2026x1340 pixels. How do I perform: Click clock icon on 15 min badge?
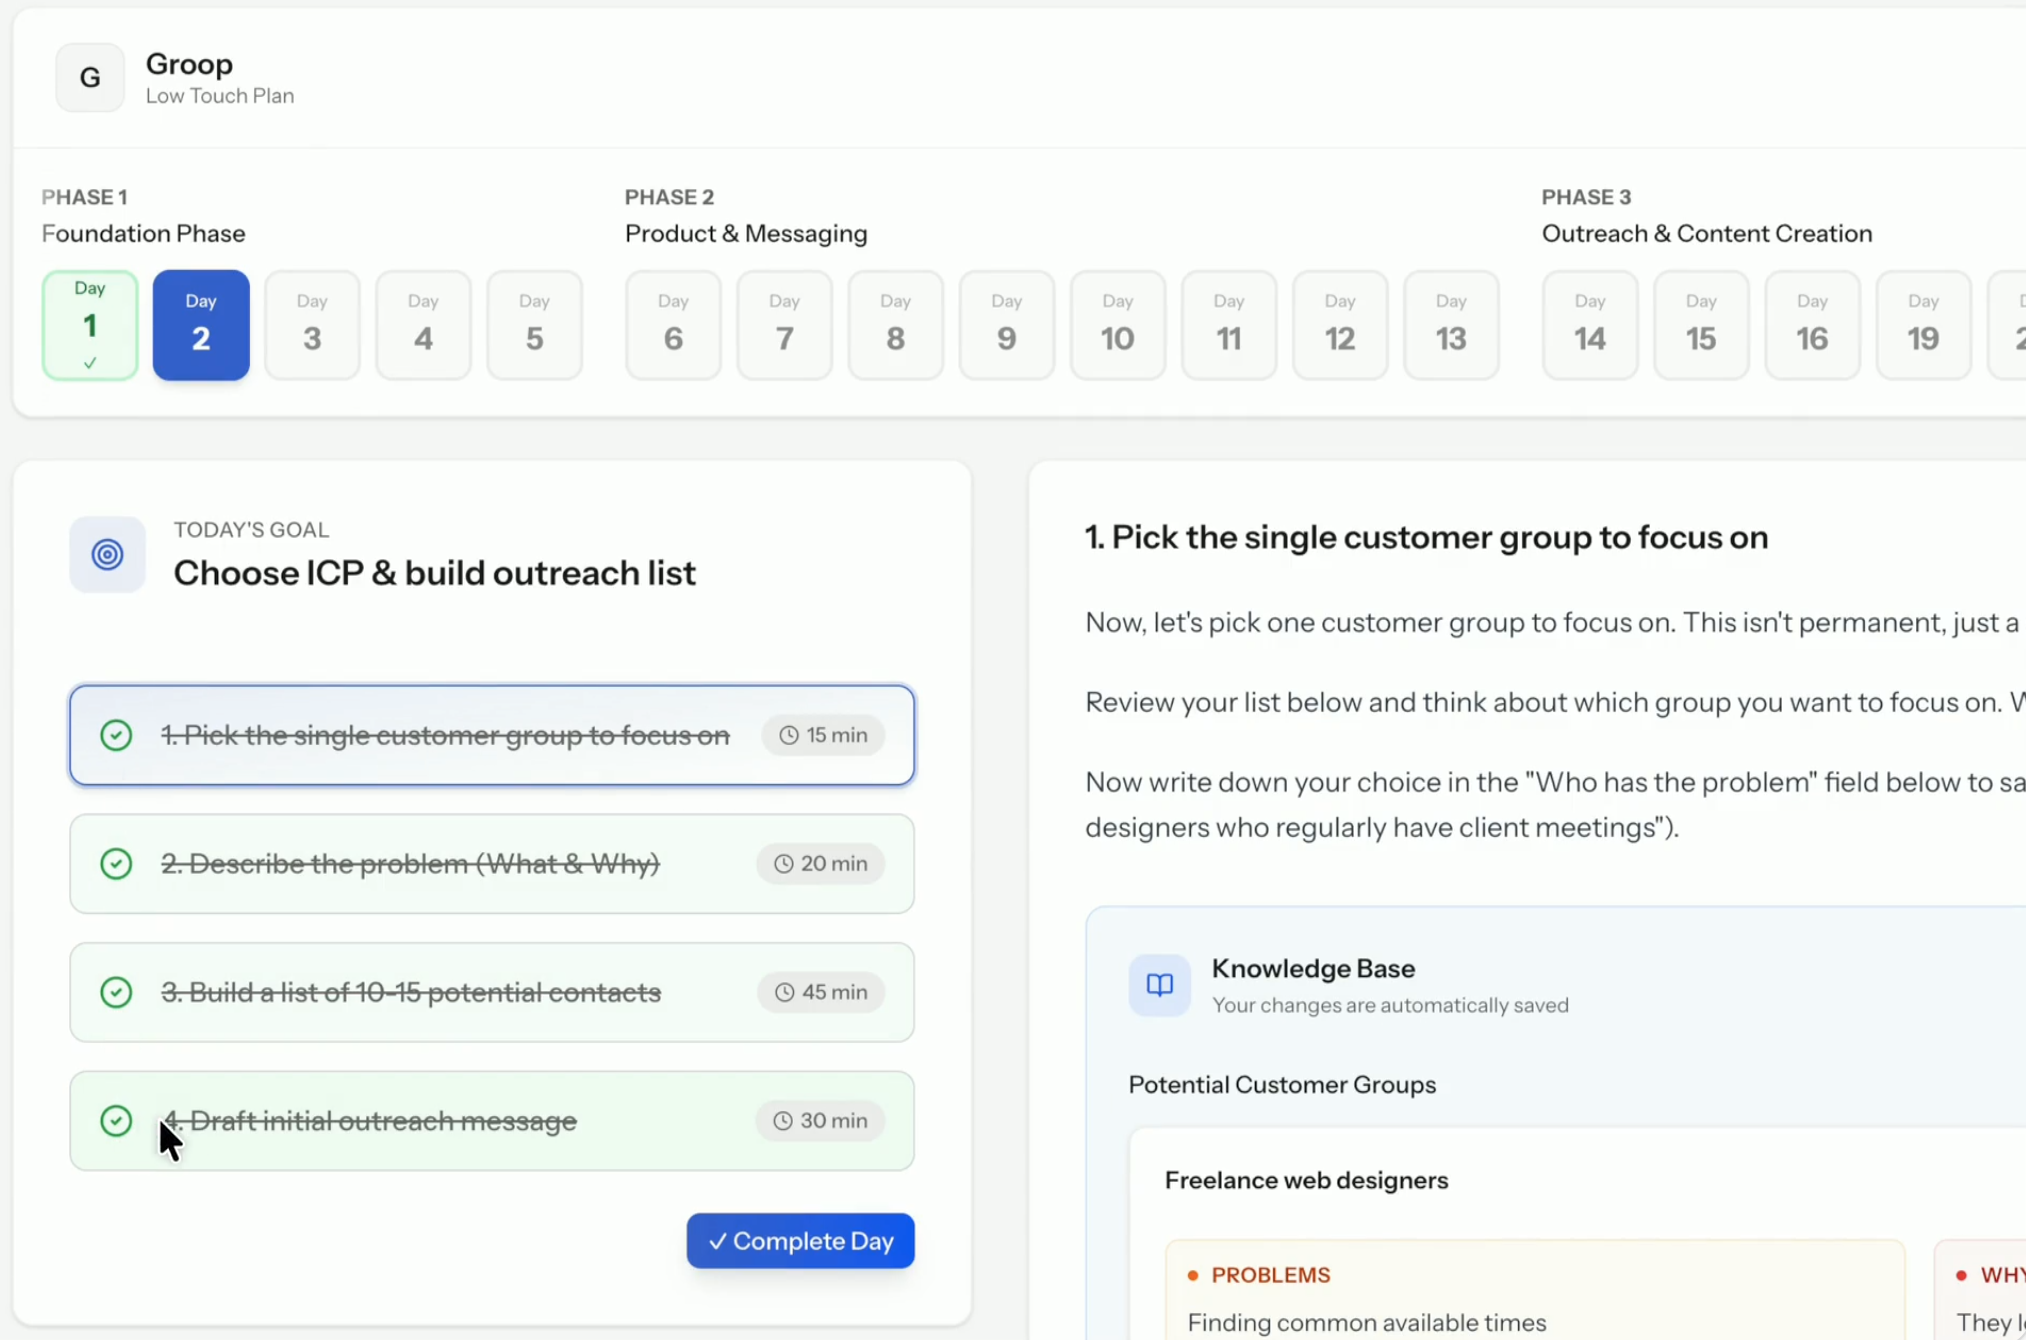coord(789,735)
